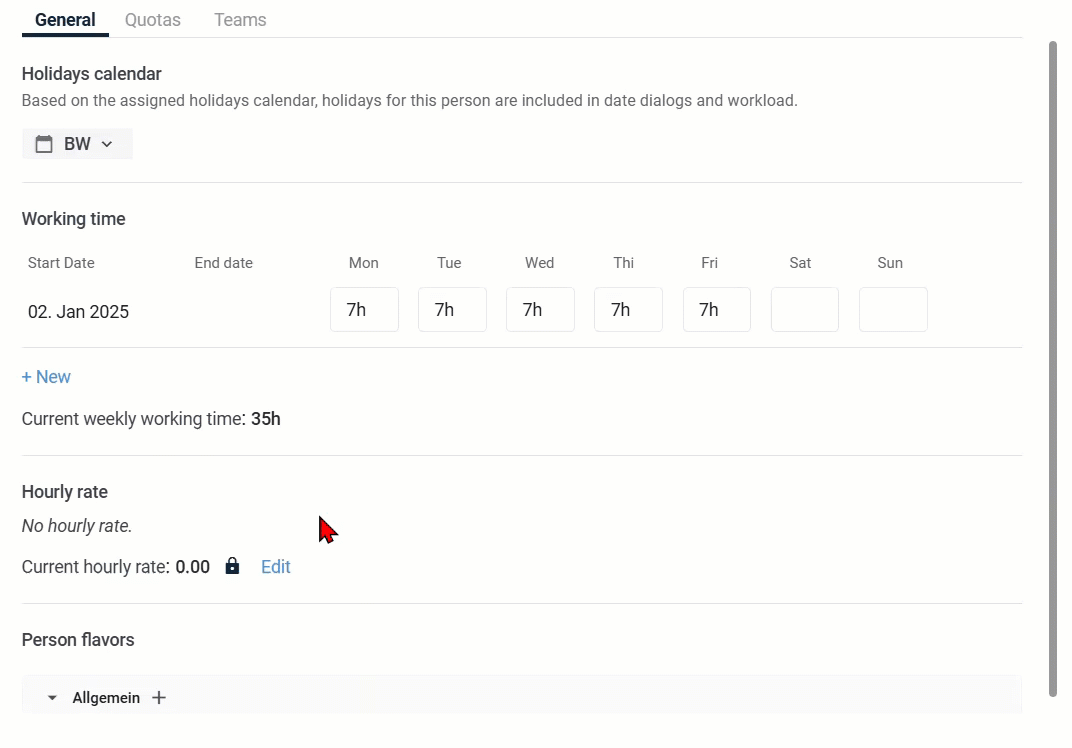Click the lock icon next to hourly rate
Image resolution: width=1072 pixels, height=748 pixels.
(x=232, y=567)
